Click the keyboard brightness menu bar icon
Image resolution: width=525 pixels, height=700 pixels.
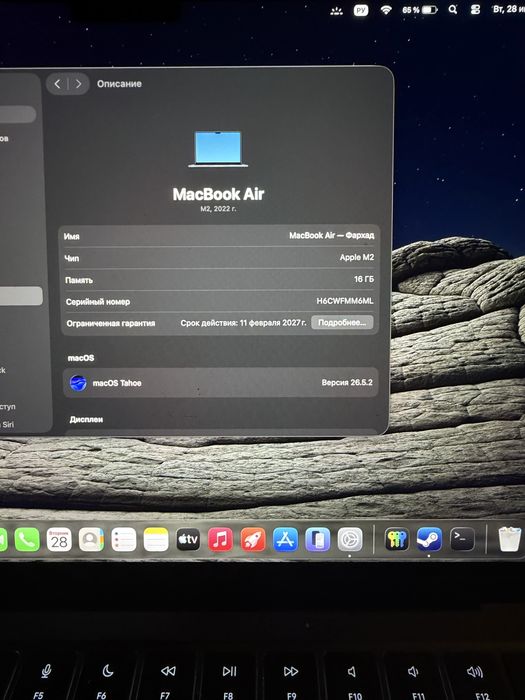pyautogui.click(x=336, y=11)
